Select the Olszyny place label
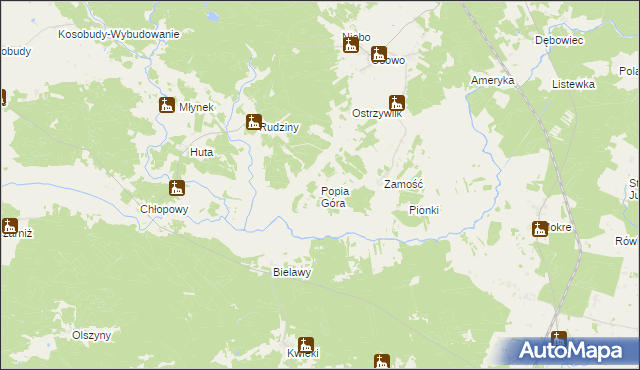Viewport: 640px width, 370px height. (x=91, y=336)
